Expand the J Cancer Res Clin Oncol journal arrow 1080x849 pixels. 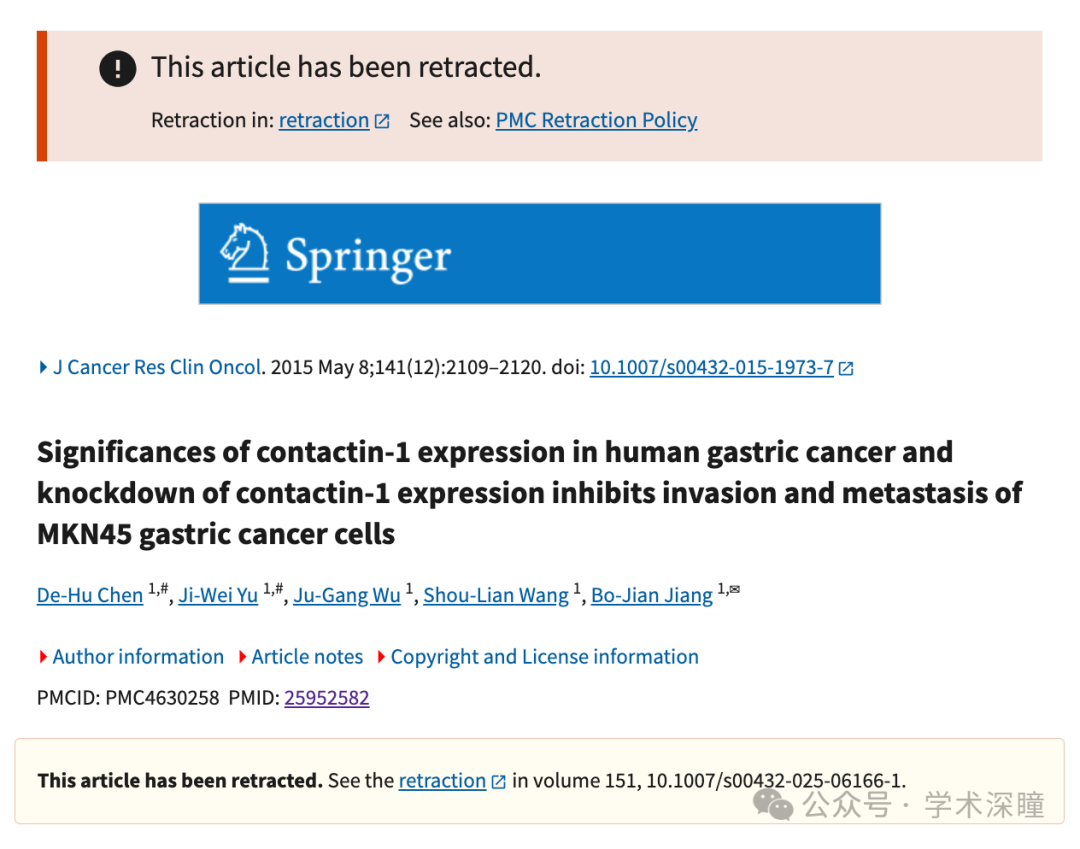43,367
